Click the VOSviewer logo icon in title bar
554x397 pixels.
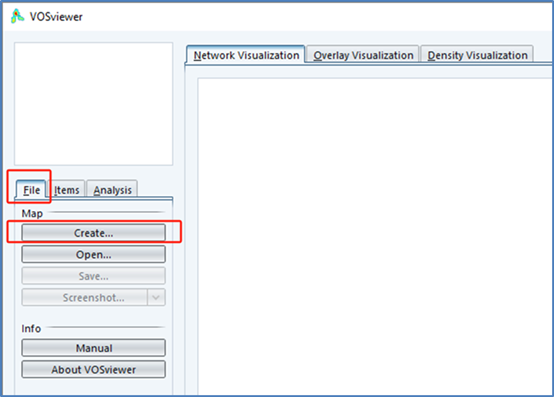click(x=17, y=16)
